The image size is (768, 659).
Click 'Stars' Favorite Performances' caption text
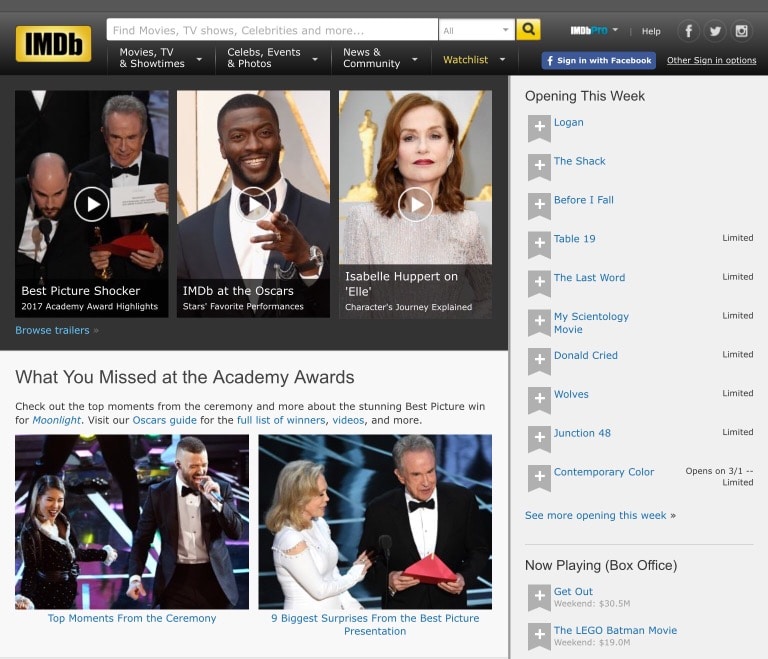(x=243, y=306)
